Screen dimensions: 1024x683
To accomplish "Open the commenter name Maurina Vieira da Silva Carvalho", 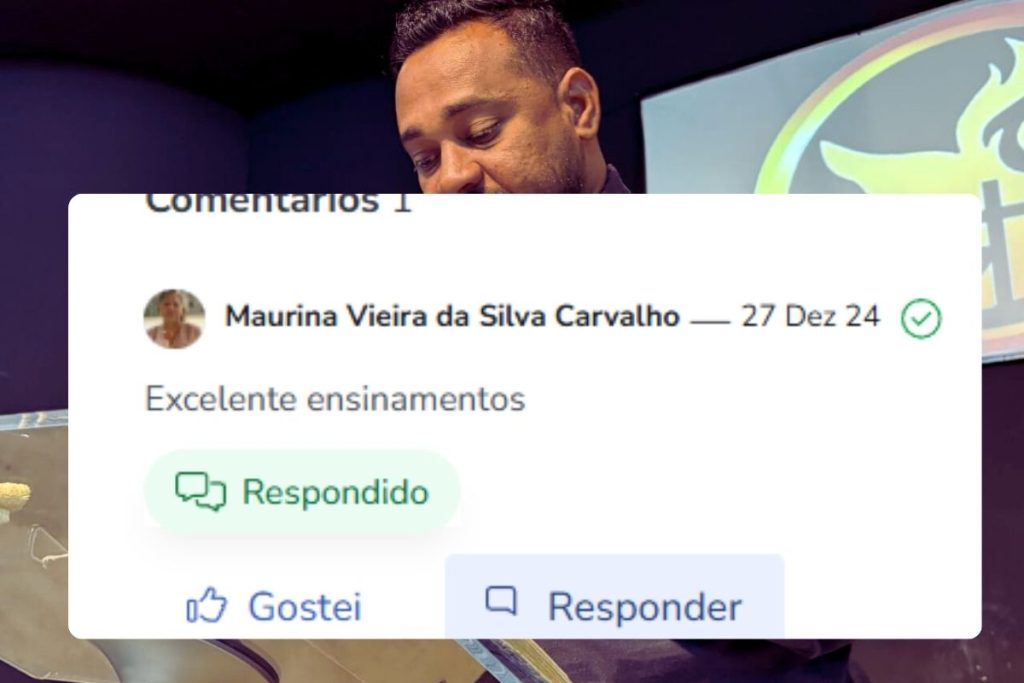I will (x=453, y=316).
